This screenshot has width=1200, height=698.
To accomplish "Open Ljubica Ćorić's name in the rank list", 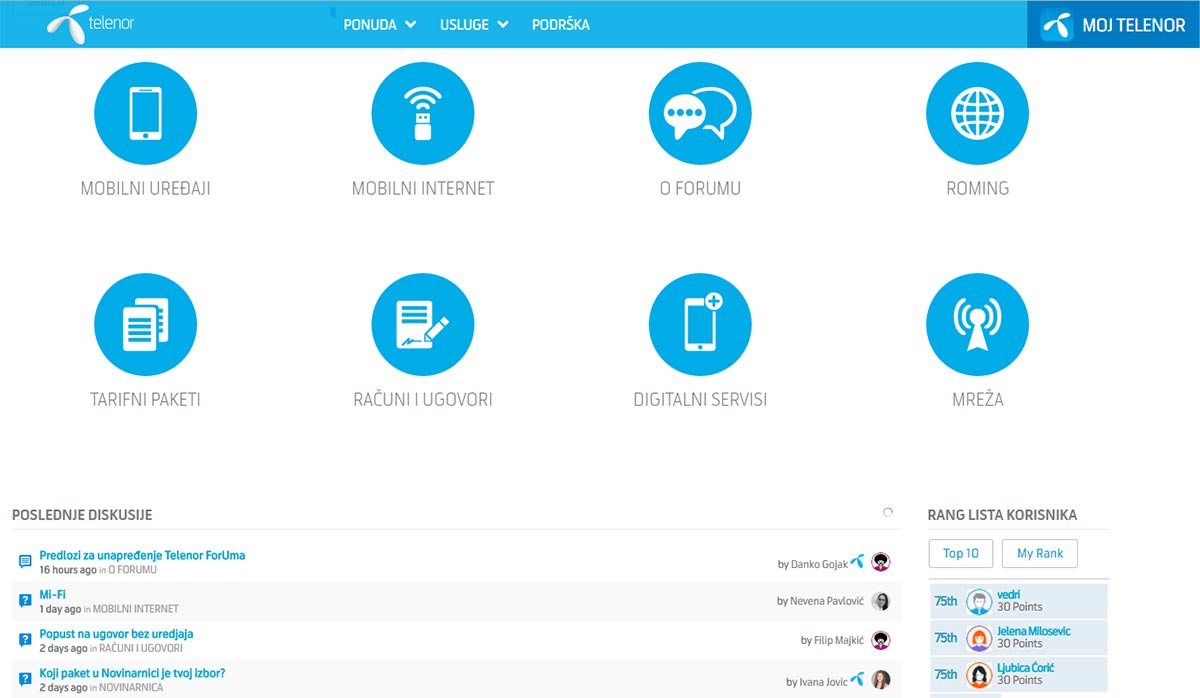I will pos(1026,667).
